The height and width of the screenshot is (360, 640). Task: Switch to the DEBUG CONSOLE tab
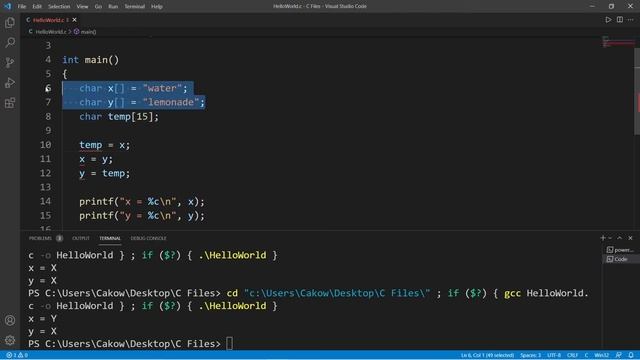point(149,238)
